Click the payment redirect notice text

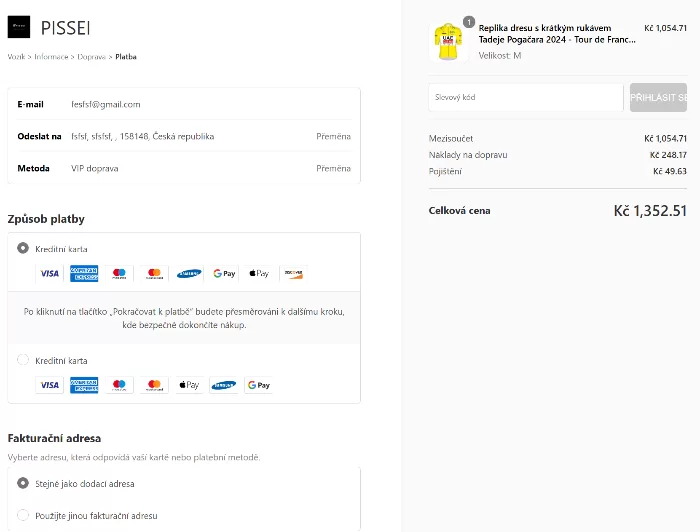184,318
